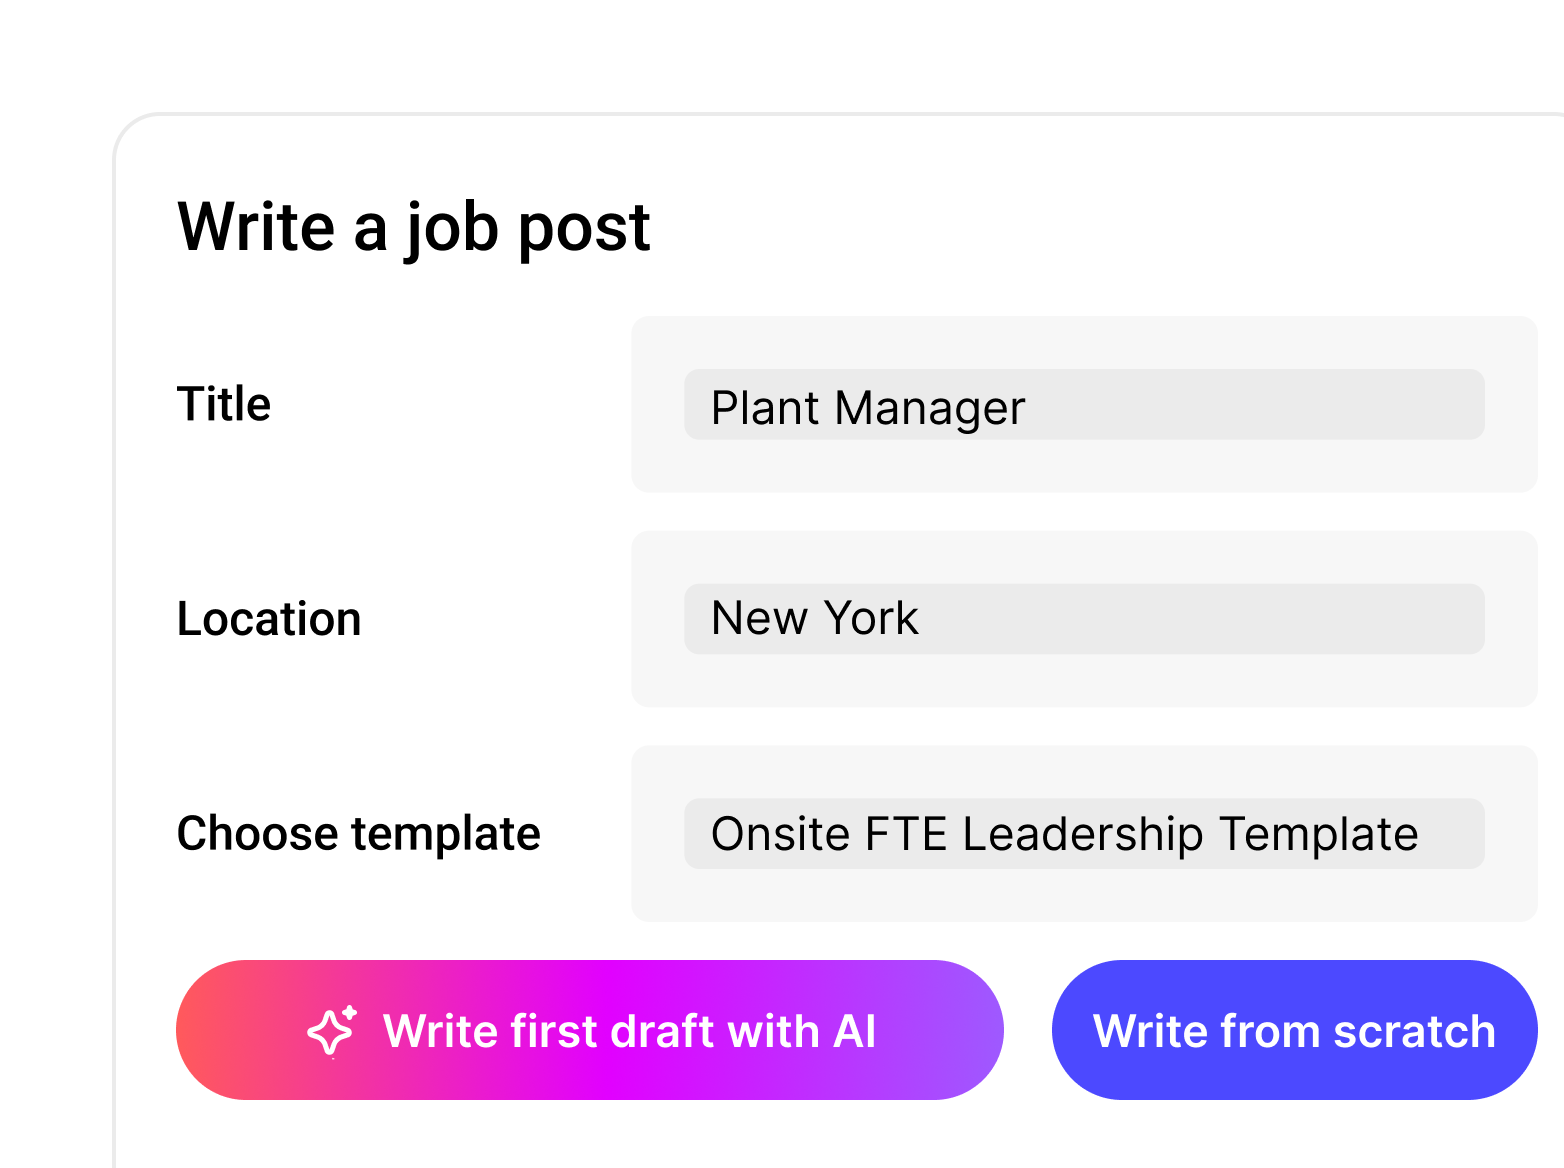Click the Choose template label

[359, 833]
